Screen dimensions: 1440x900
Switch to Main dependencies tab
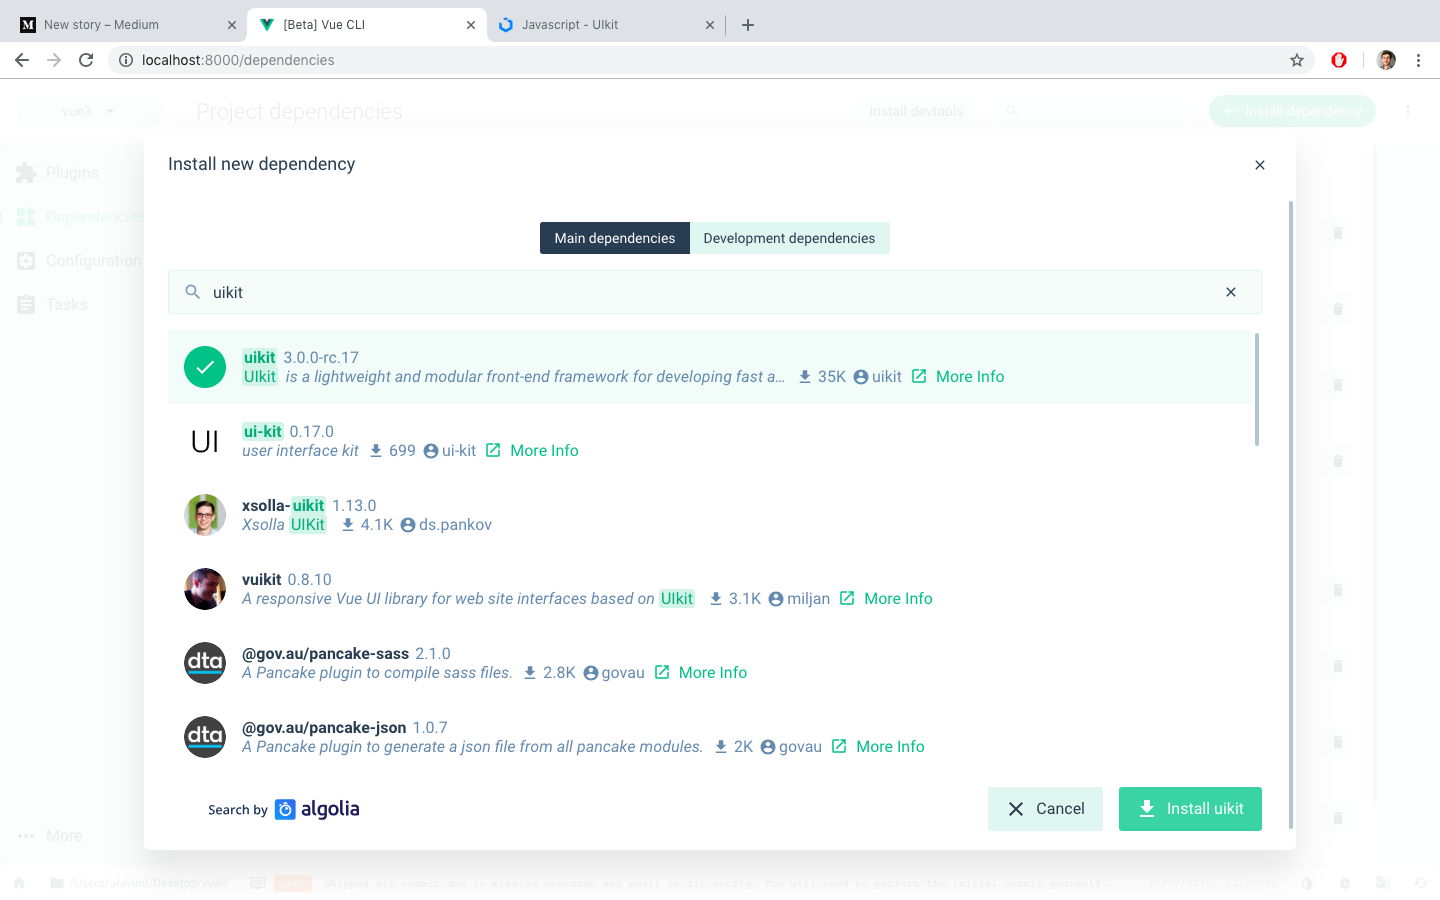pyautogui.click(x=615, y=238)
